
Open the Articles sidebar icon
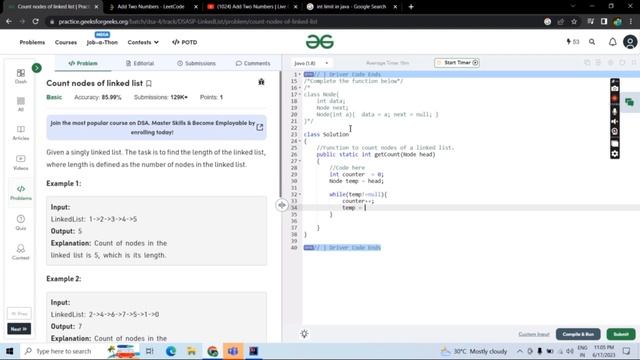coord(20,133)
